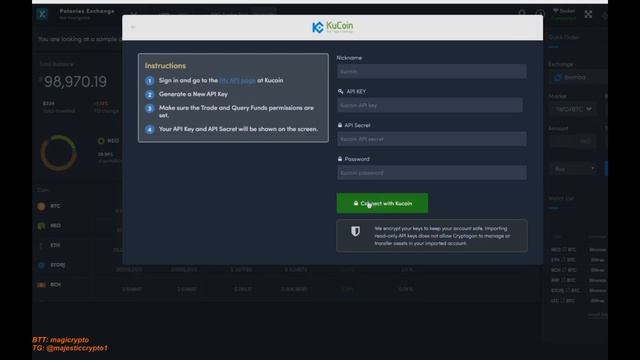This screenshot has height=360, width=640.
Task: Select the BCH coin icon in holdings
Action: (x=41, y=284)
